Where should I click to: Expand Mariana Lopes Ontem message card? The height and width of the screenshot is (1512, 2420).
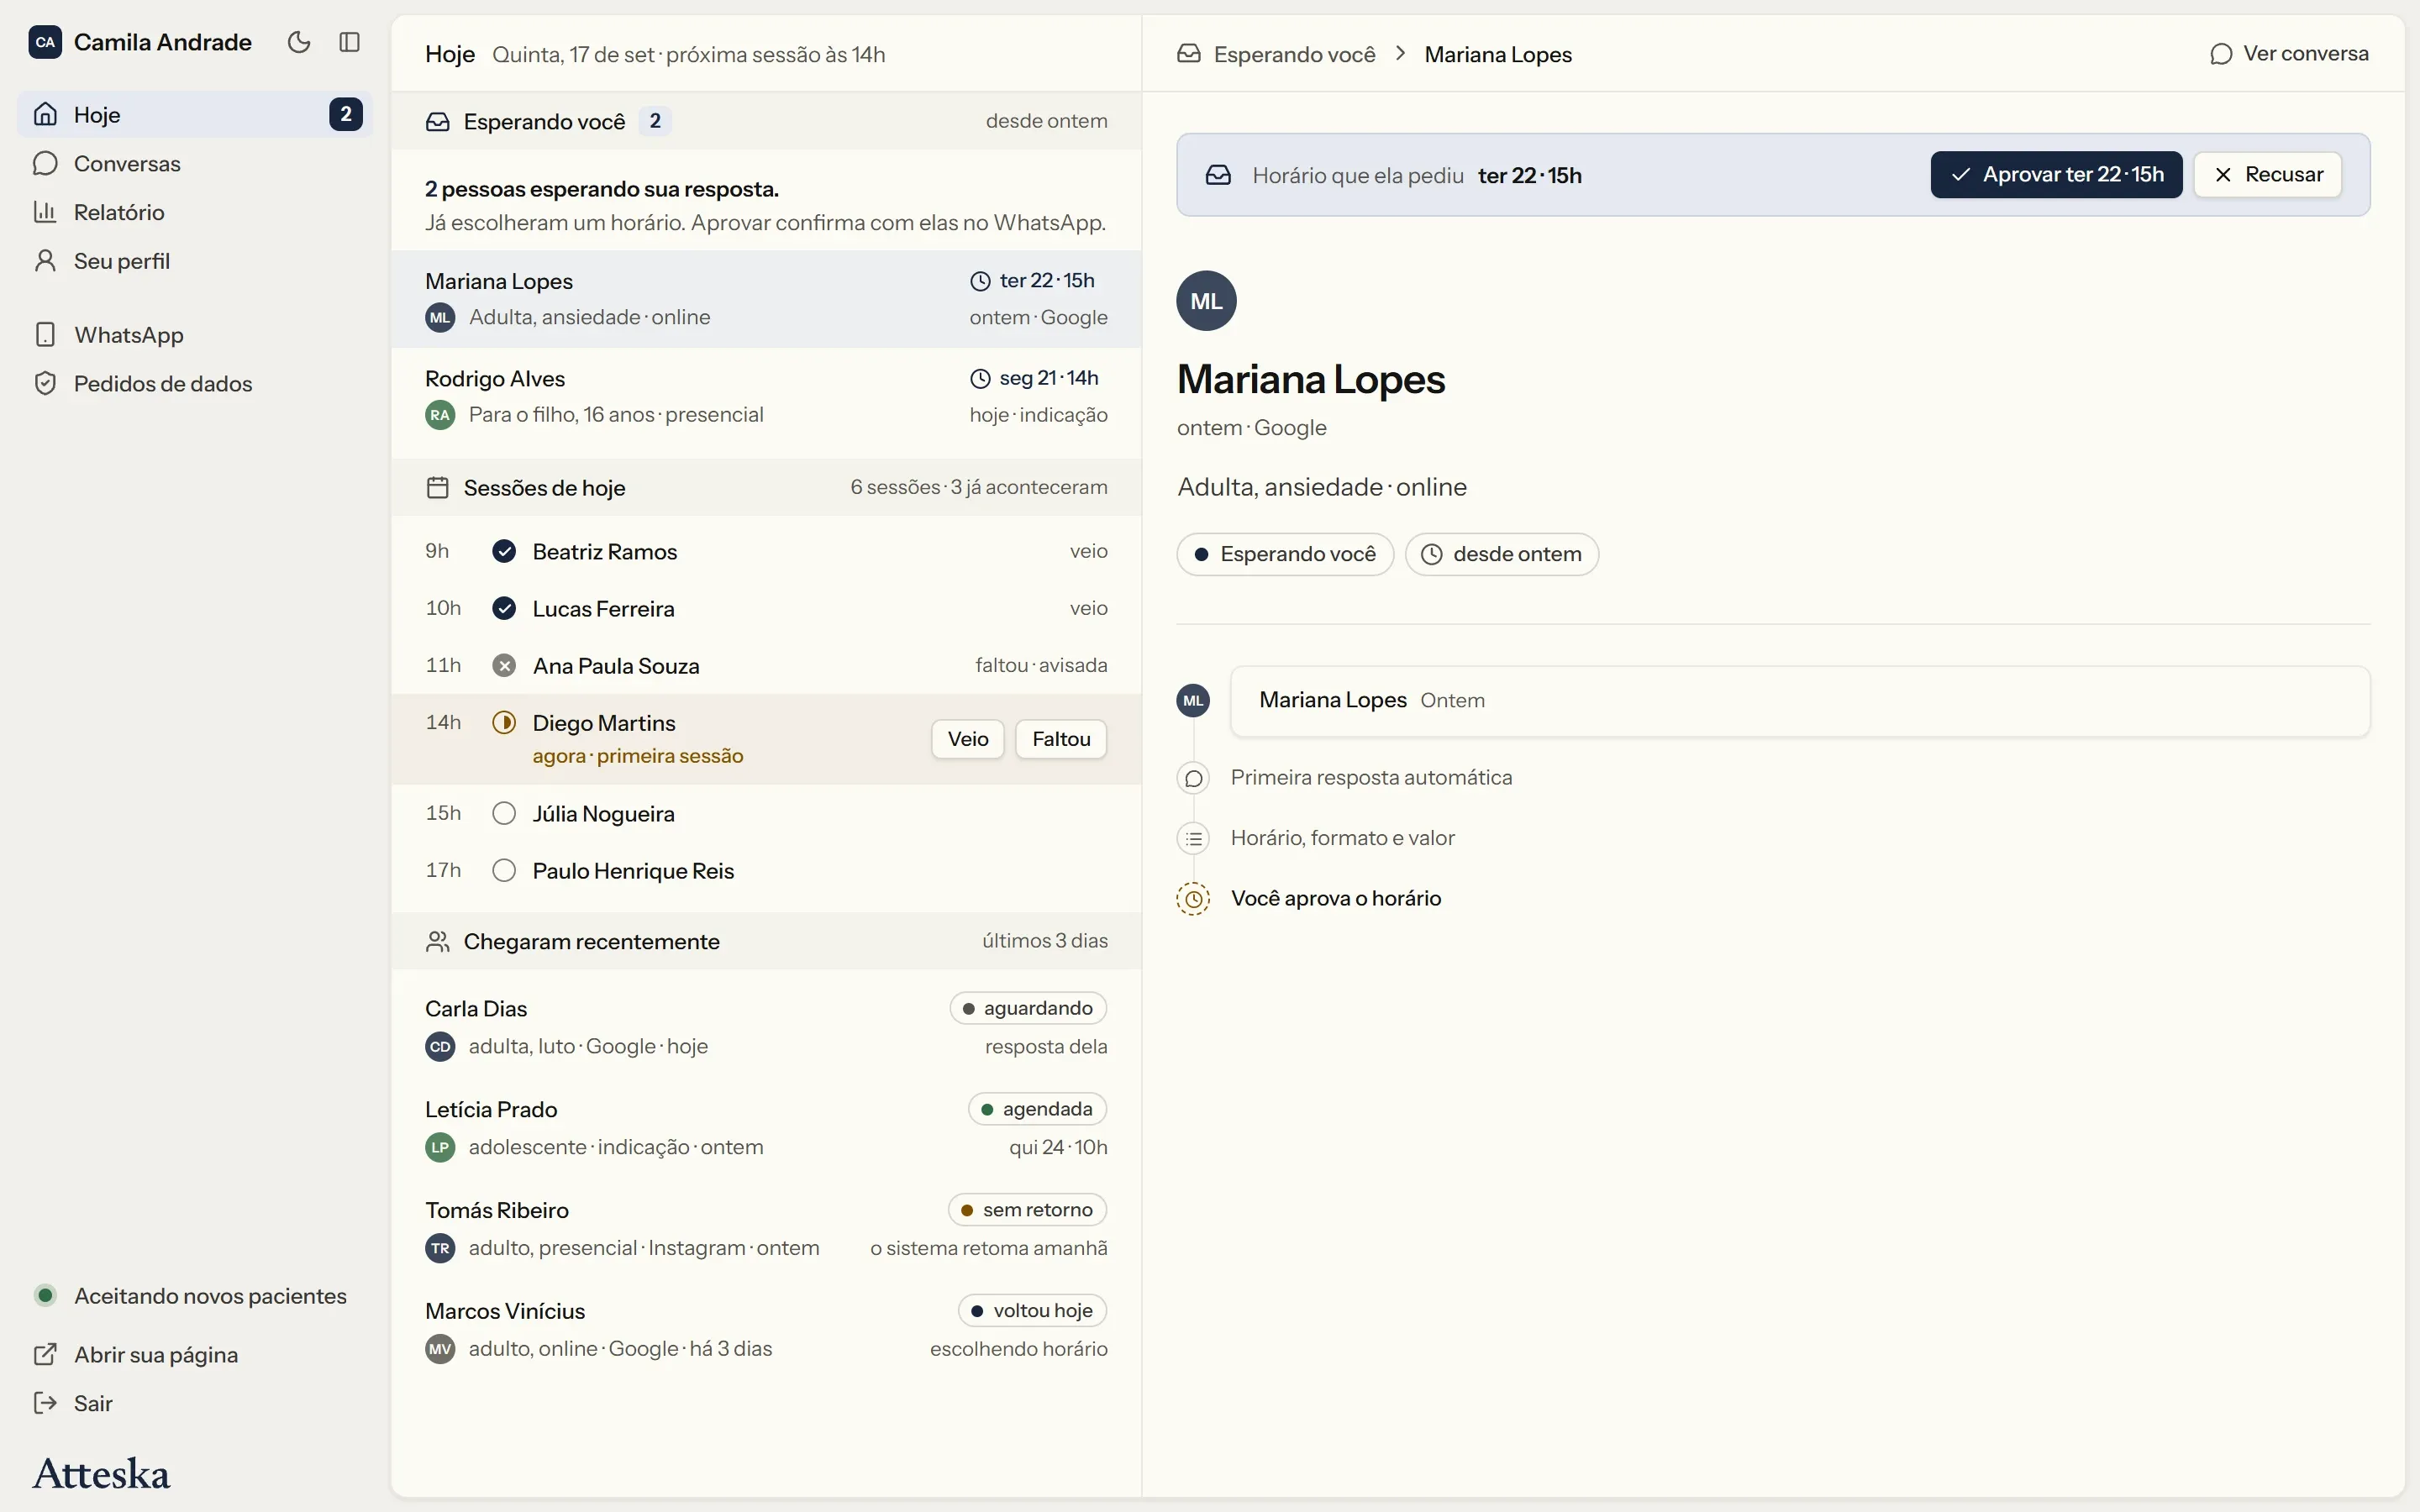coord(1799,701)
